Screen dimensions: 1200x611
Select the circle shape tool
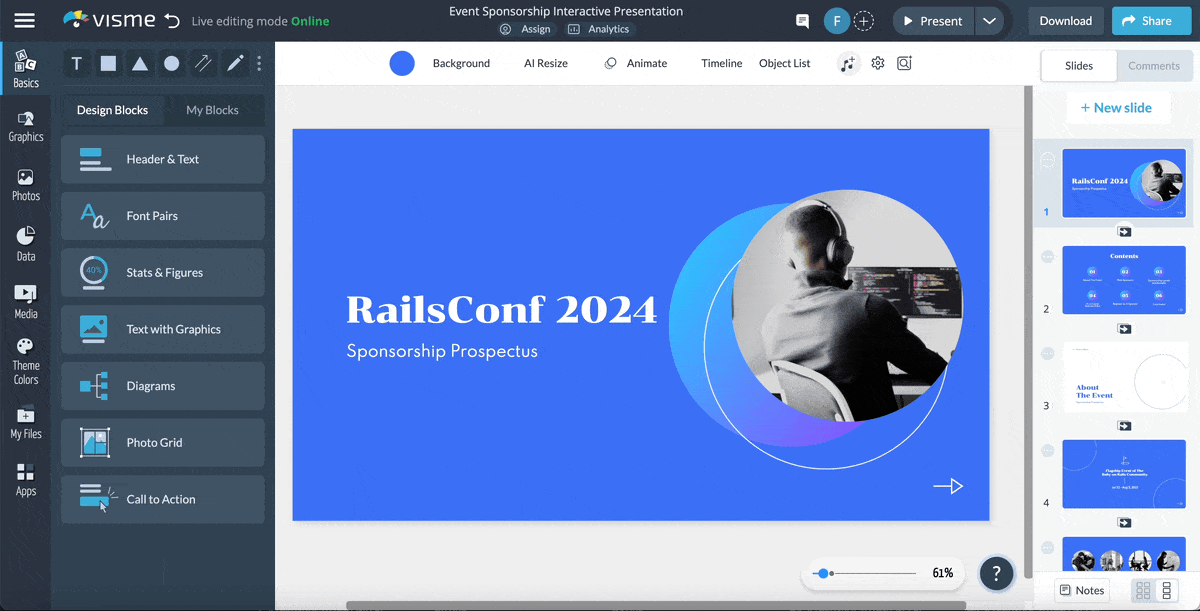point(172,64)
